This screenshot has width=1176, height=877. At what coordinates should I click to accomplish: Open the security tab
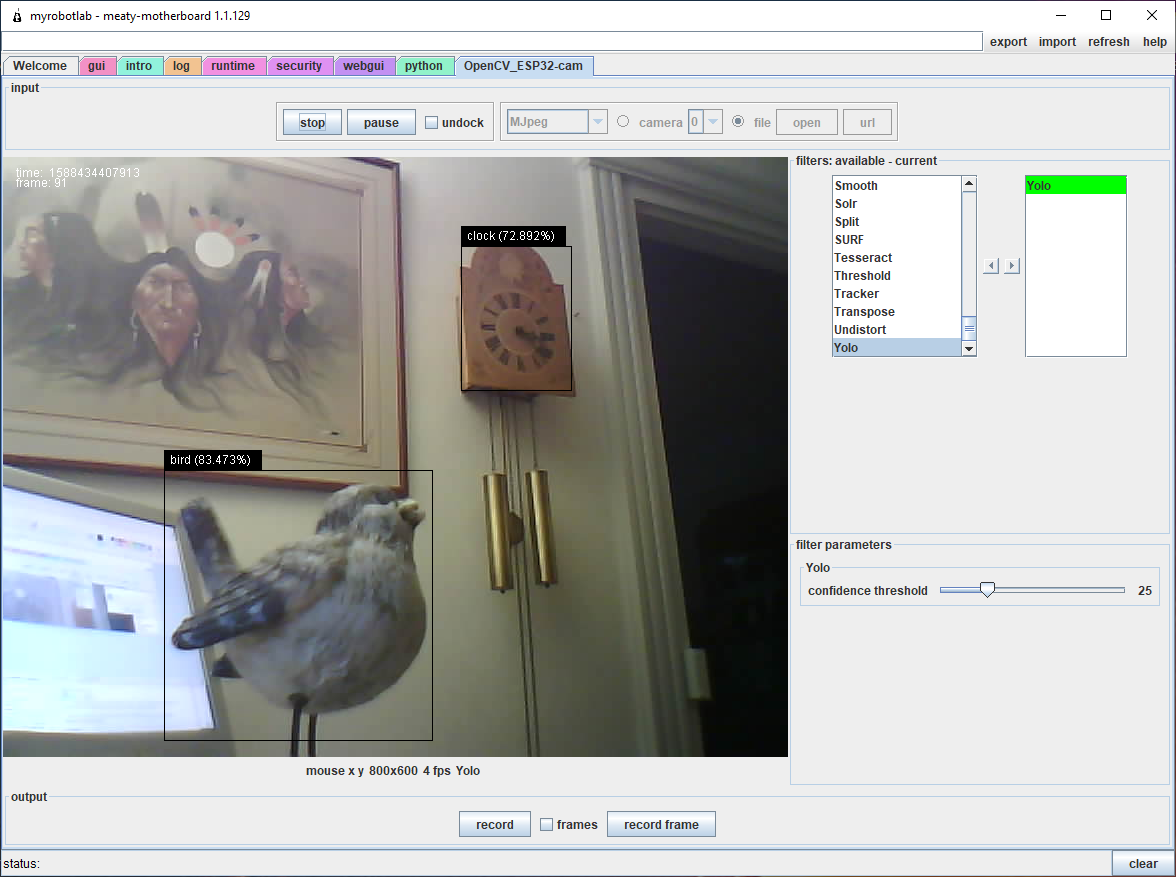[299, 66]
